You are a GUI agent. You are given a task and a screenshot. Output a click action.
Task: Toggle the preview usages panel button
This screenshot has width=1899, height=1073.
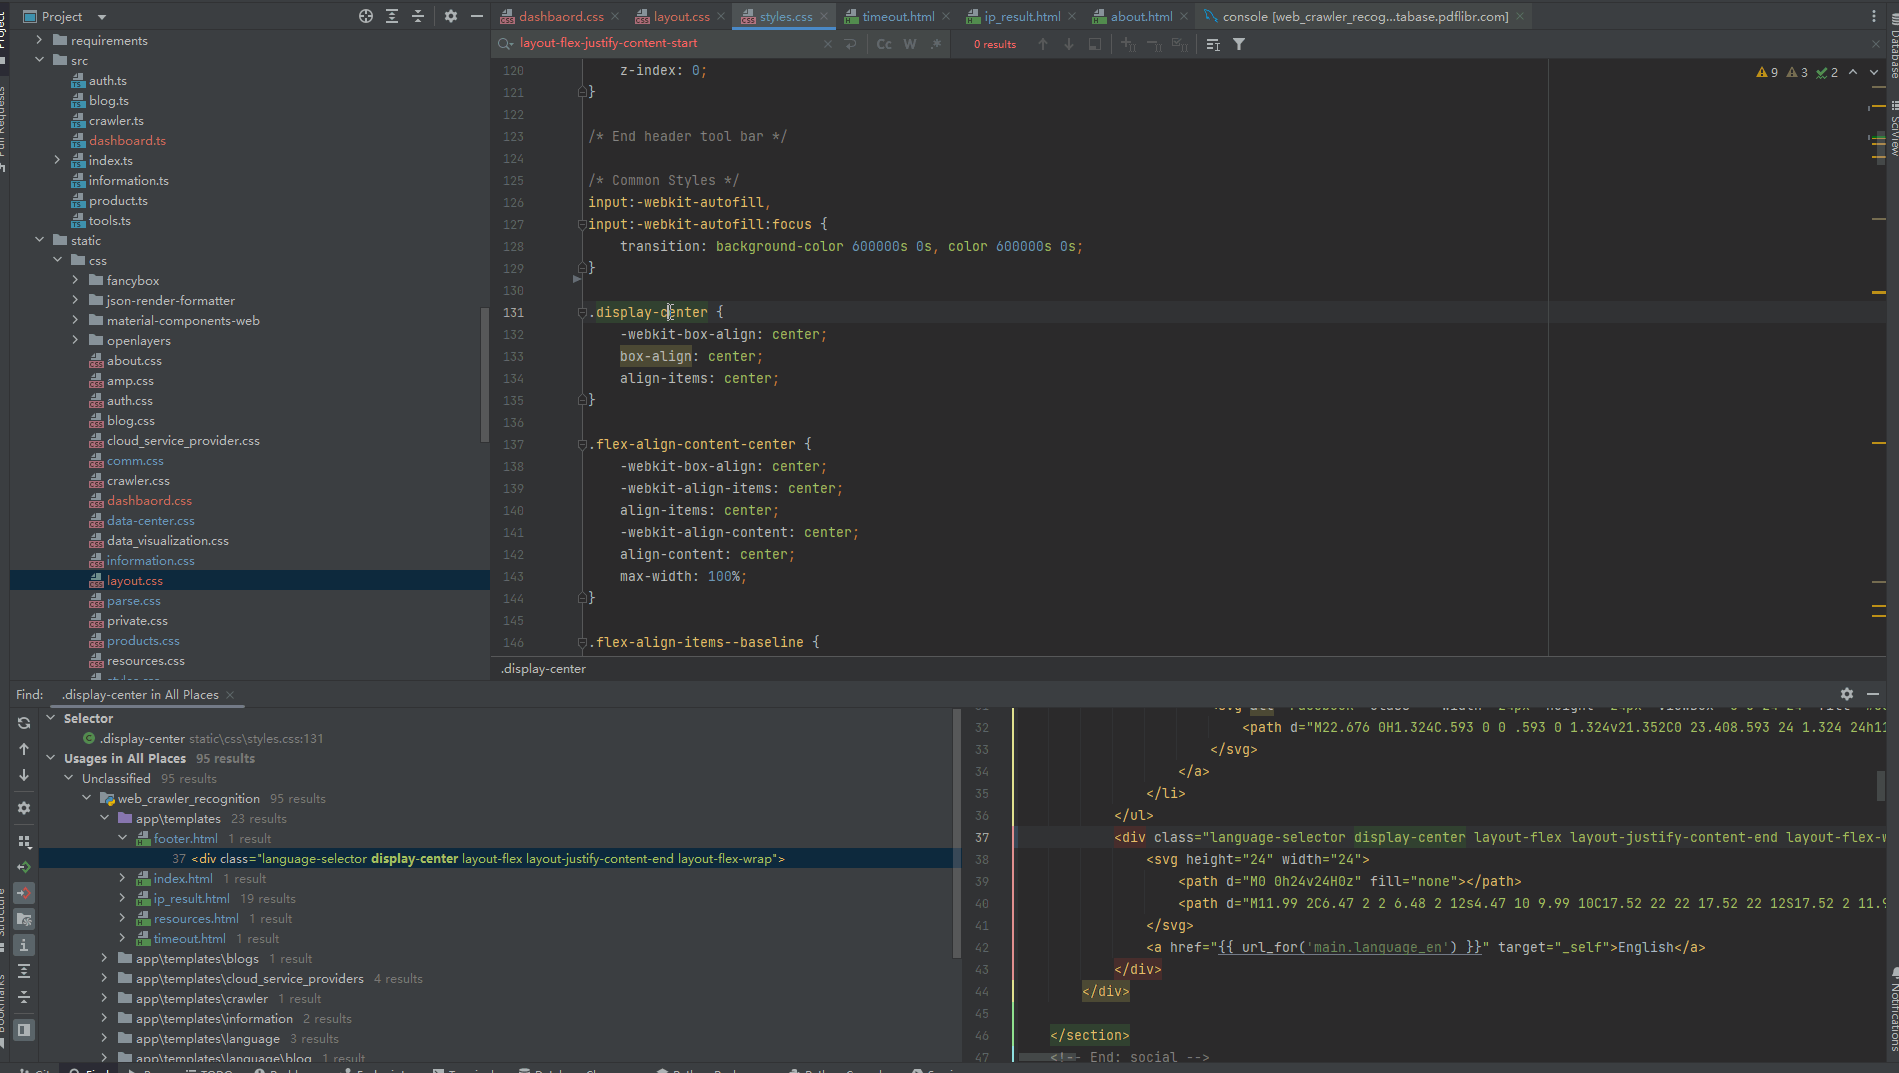pos(24,1029)
